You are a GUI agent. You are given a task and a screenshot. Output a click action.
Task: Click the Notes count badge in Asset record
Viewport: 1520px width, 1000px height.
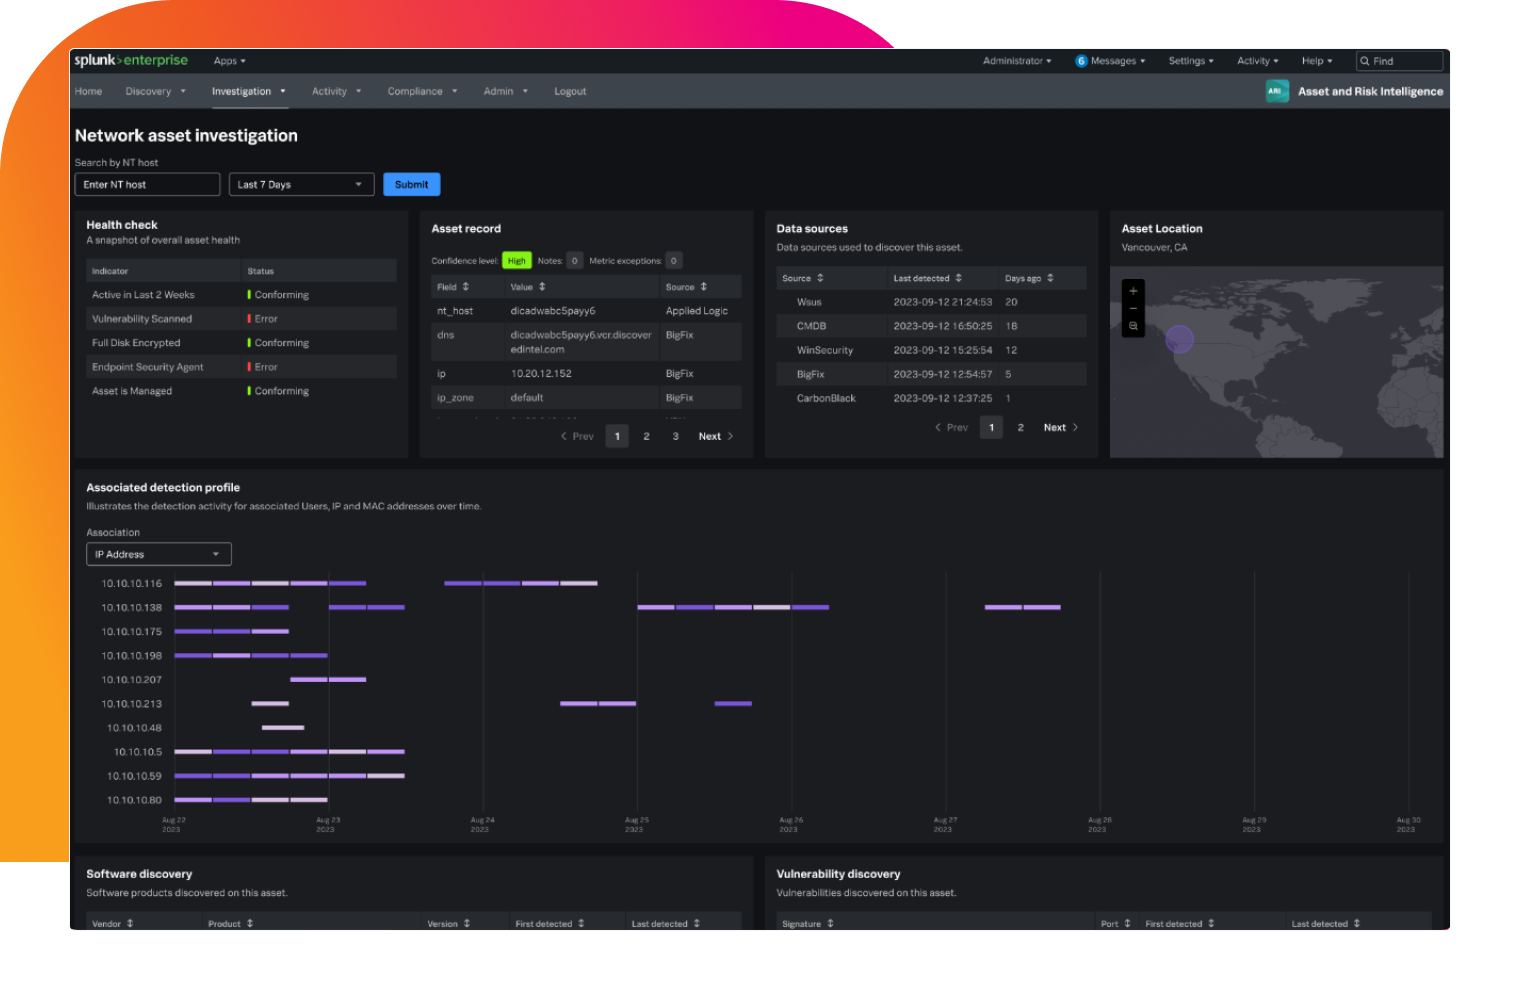coord(574,260)
